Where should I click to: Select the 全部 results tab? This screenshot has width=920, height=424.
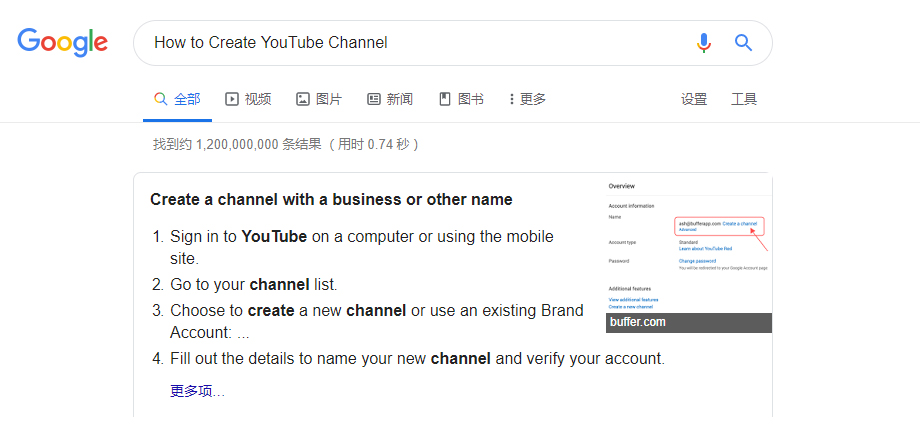(x=177, y=99)
